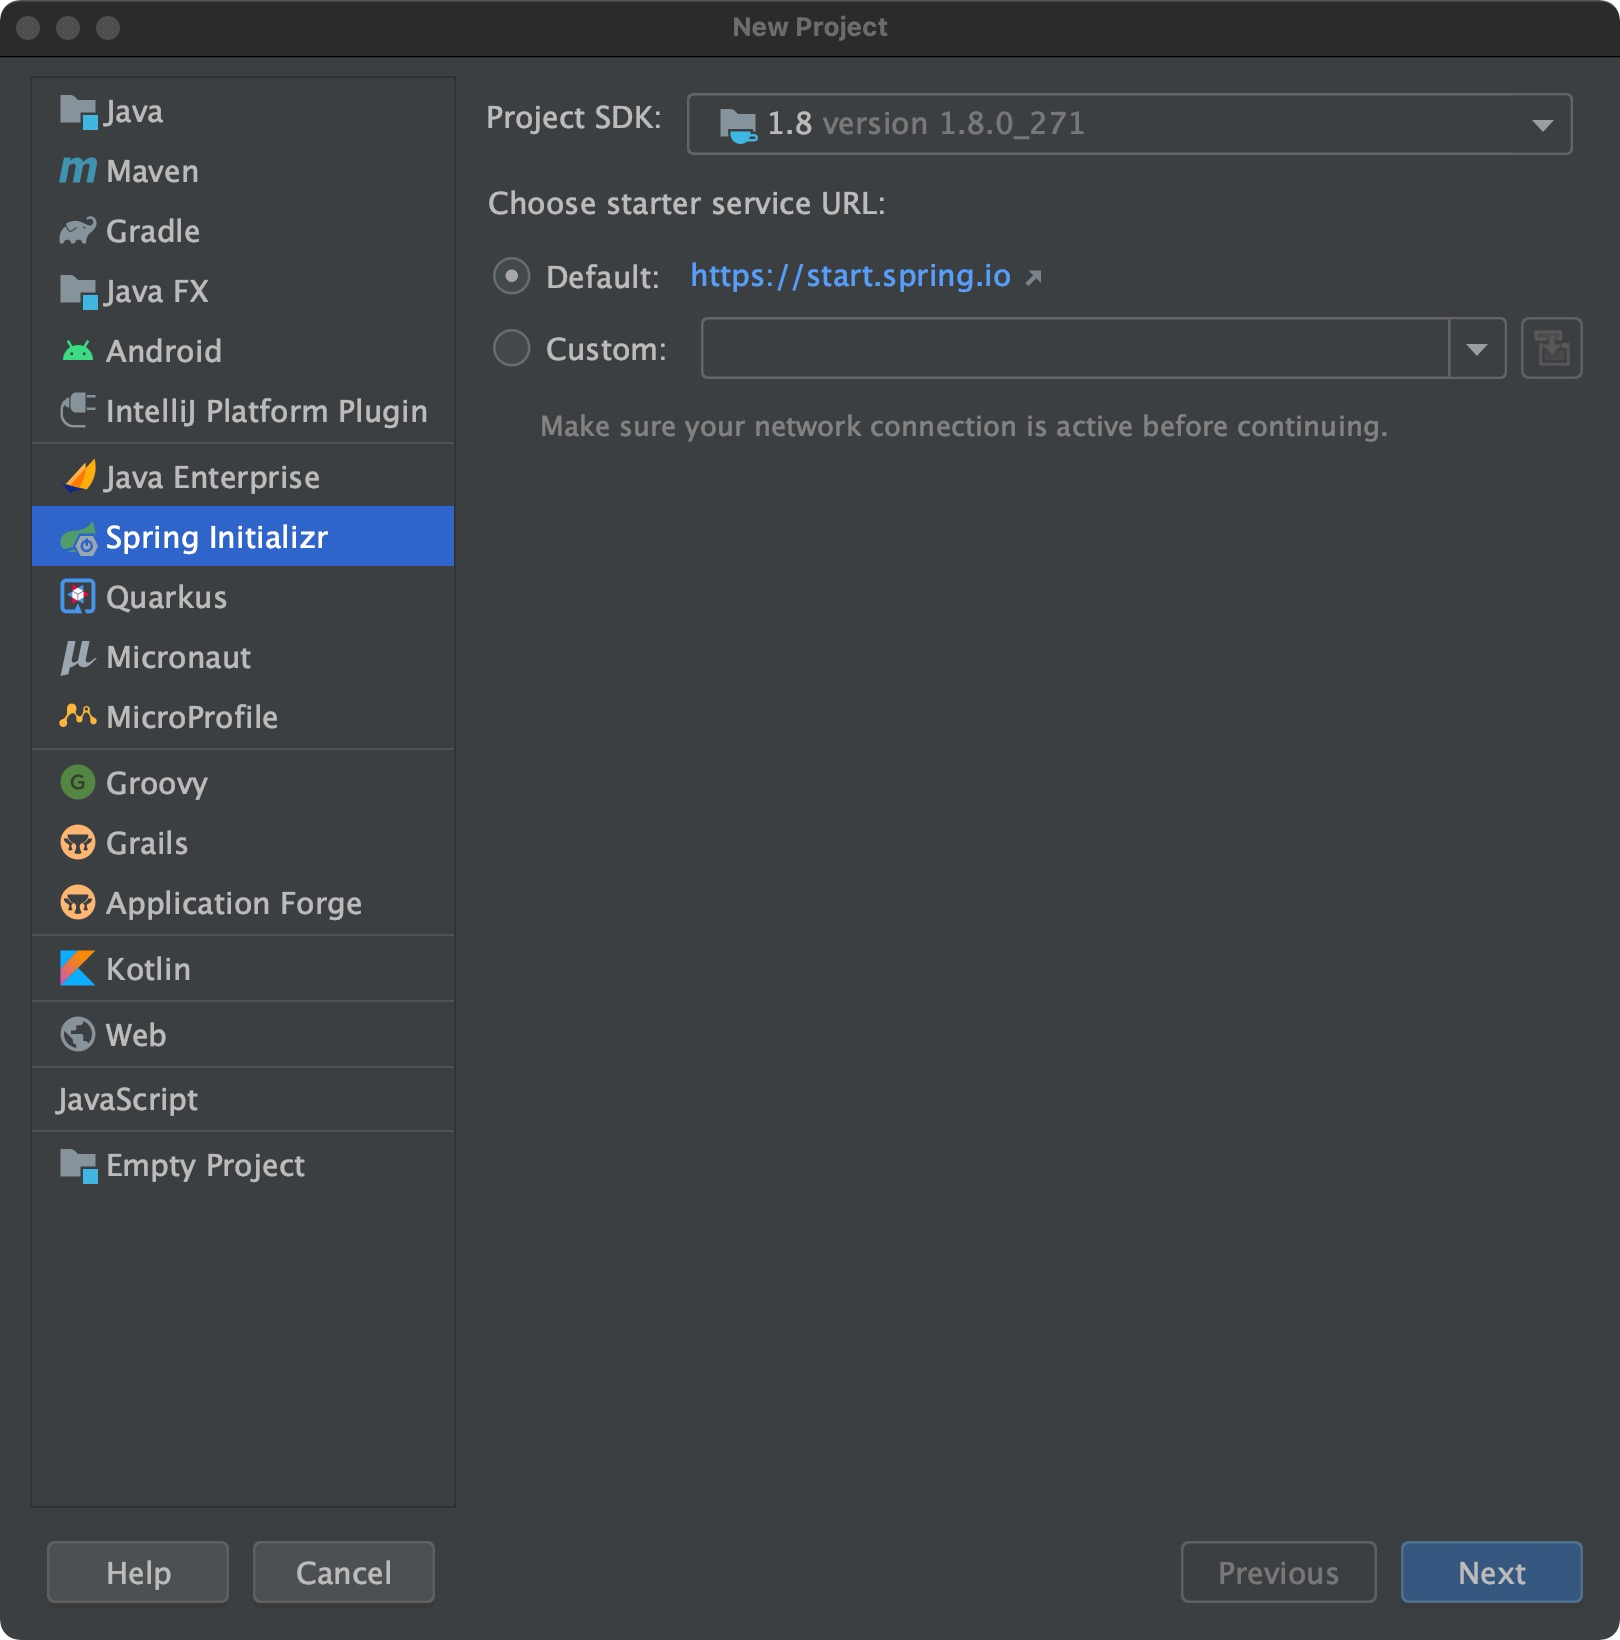Select MicroProfile label in the list

192,717
